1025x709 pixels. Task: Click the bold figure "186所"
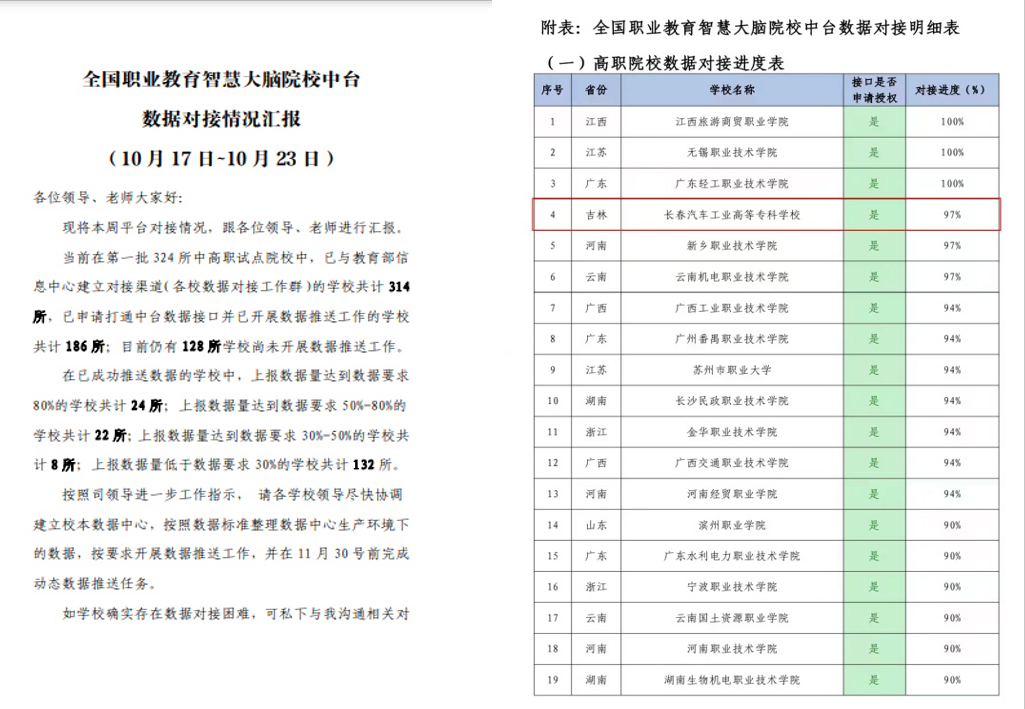click(x=85, y=346)
